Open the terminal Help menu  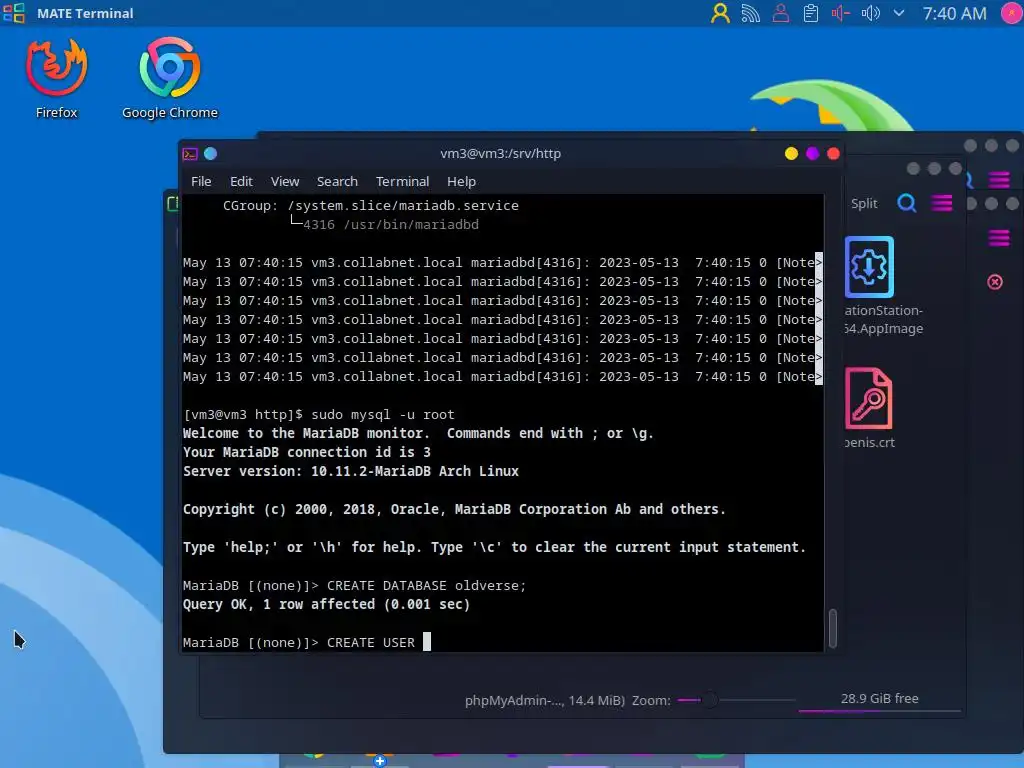(461, 182)
